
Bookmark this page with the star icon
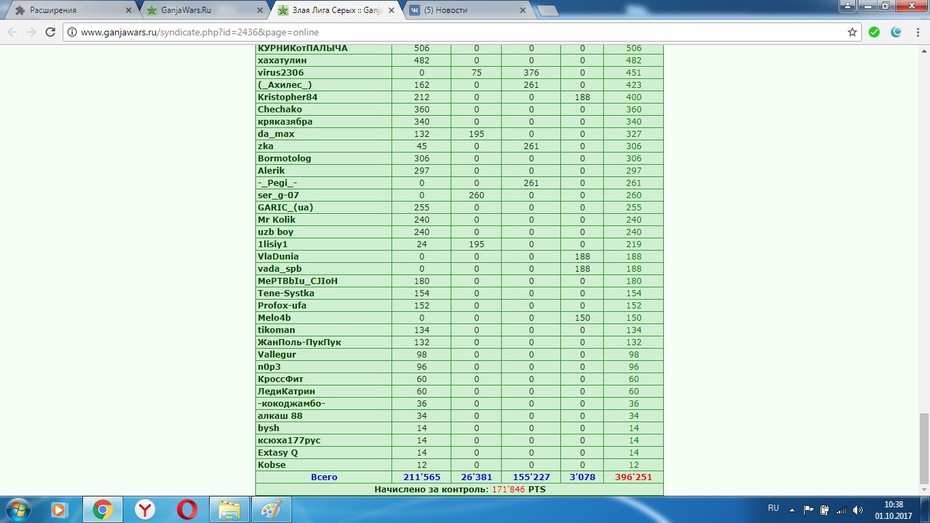pos(852,32)
